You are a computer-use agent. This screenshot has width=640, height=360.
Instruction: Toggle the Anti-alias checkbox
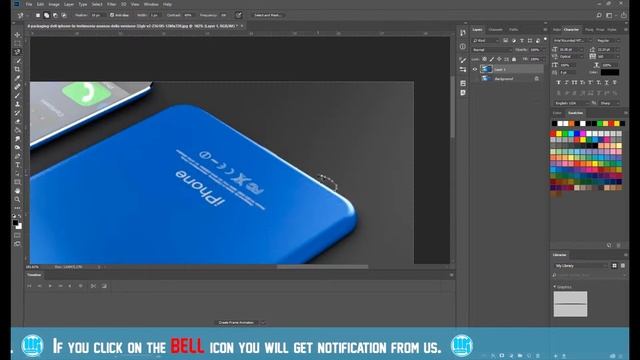(x=112, y=15)
